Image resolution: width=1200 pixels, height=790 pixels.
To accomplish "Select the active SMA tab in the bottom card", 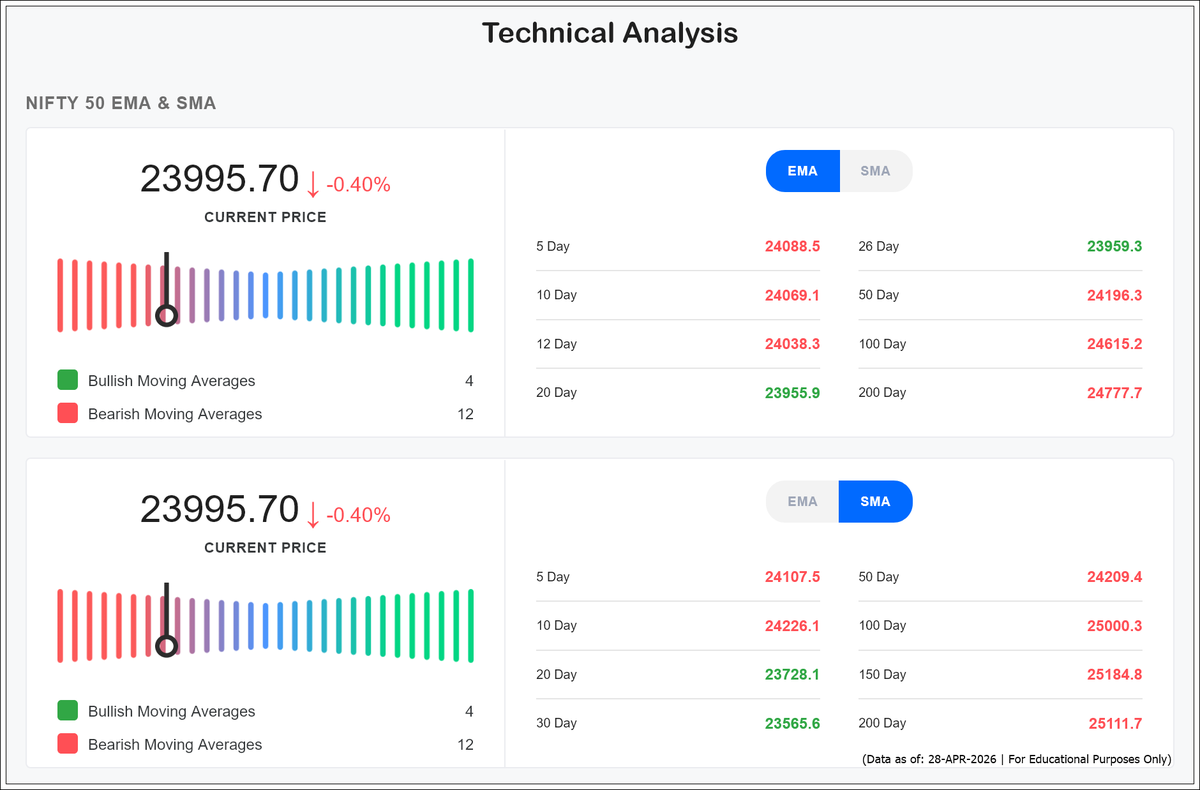I will [875, 501].
